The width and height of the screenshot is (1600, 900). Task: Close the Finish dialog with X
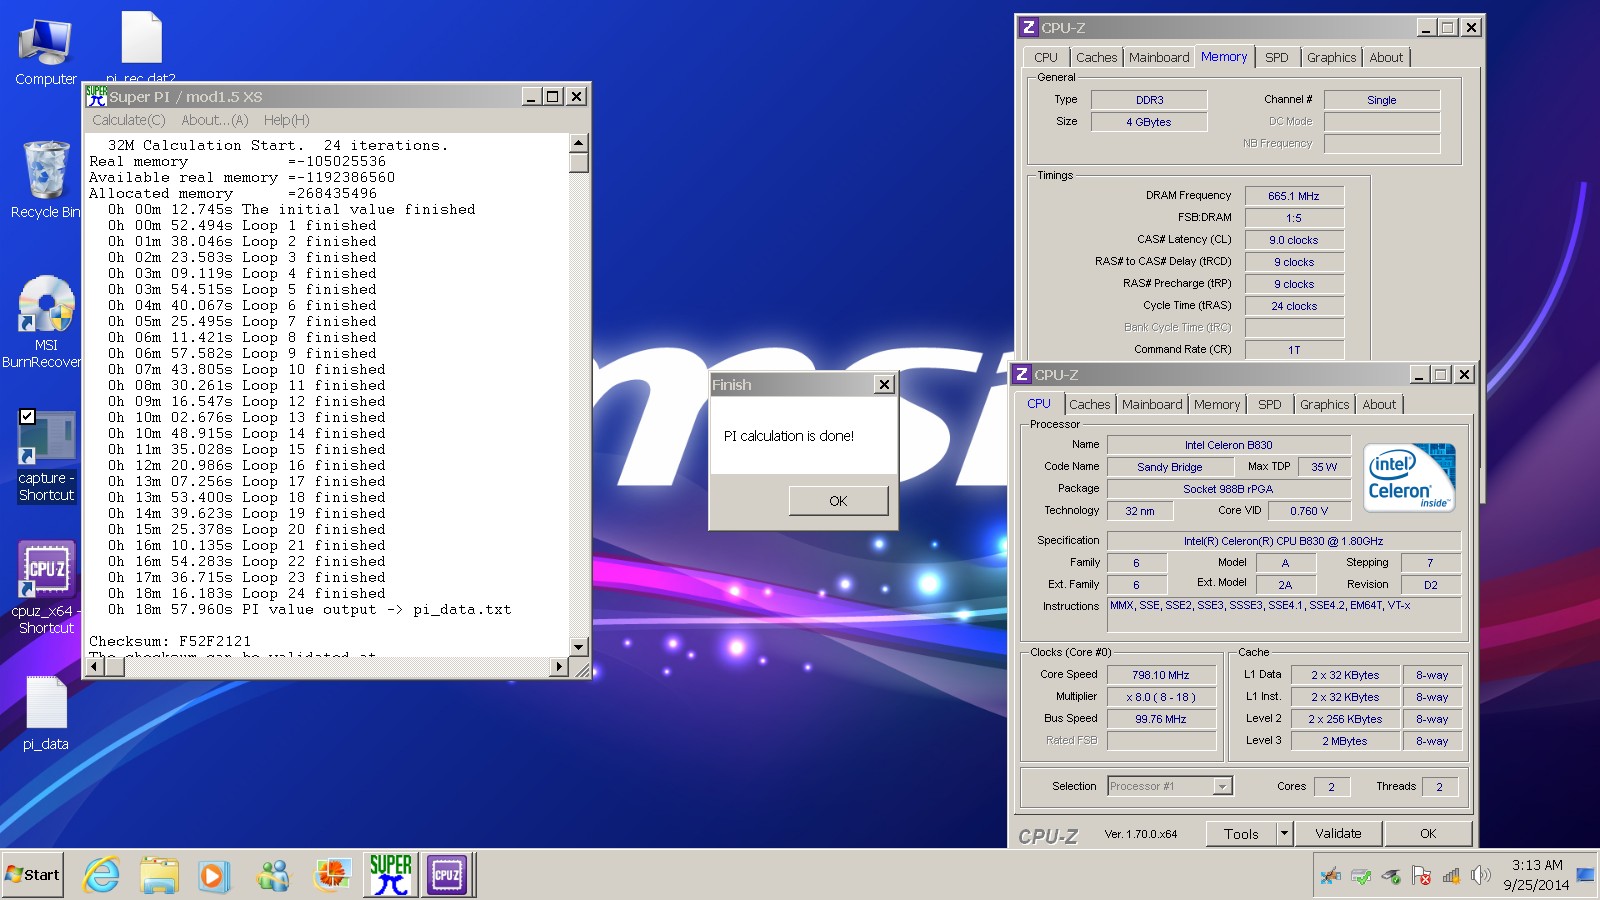pyautogui.click(x=884, y=384)
